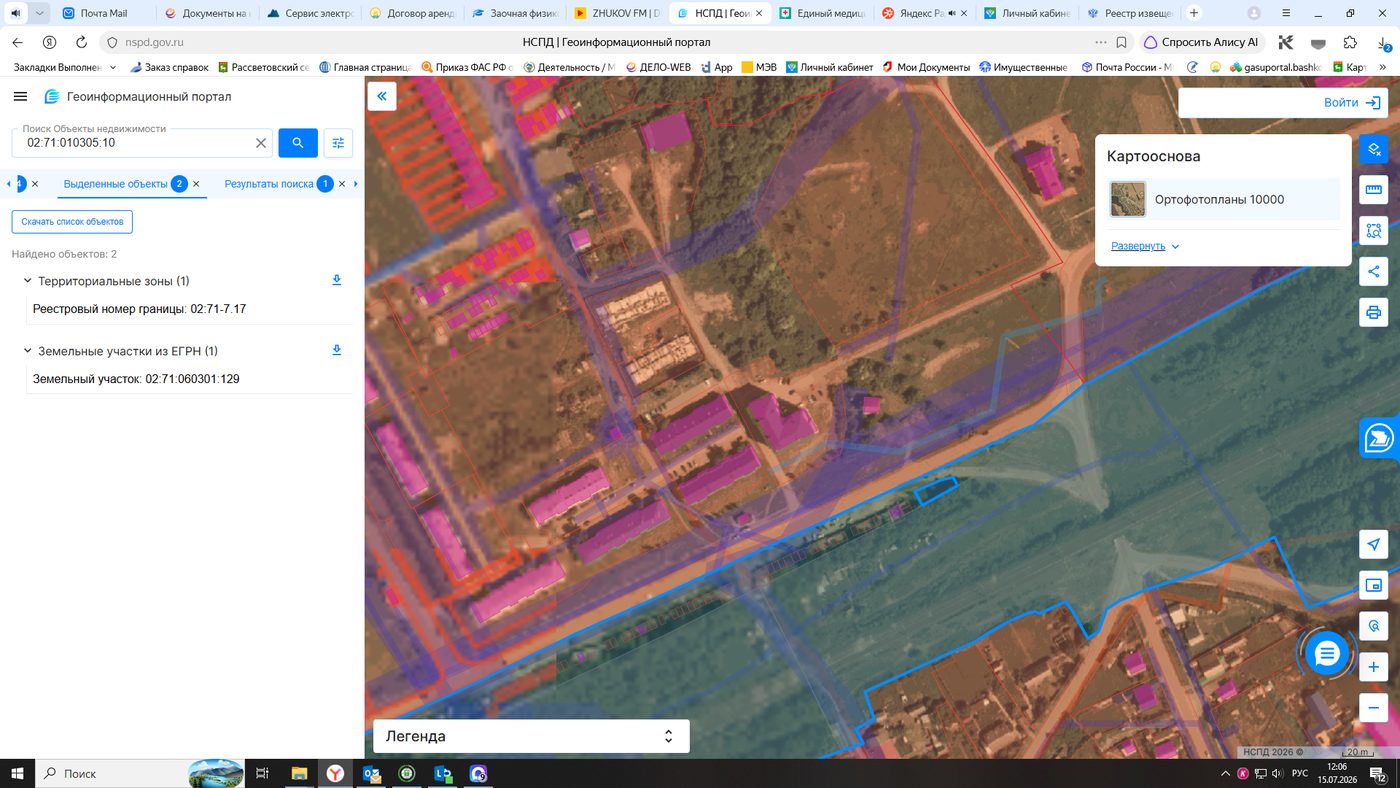Switch to the Результаты поиска tab
1400x788 pixels.
[269, 184]
